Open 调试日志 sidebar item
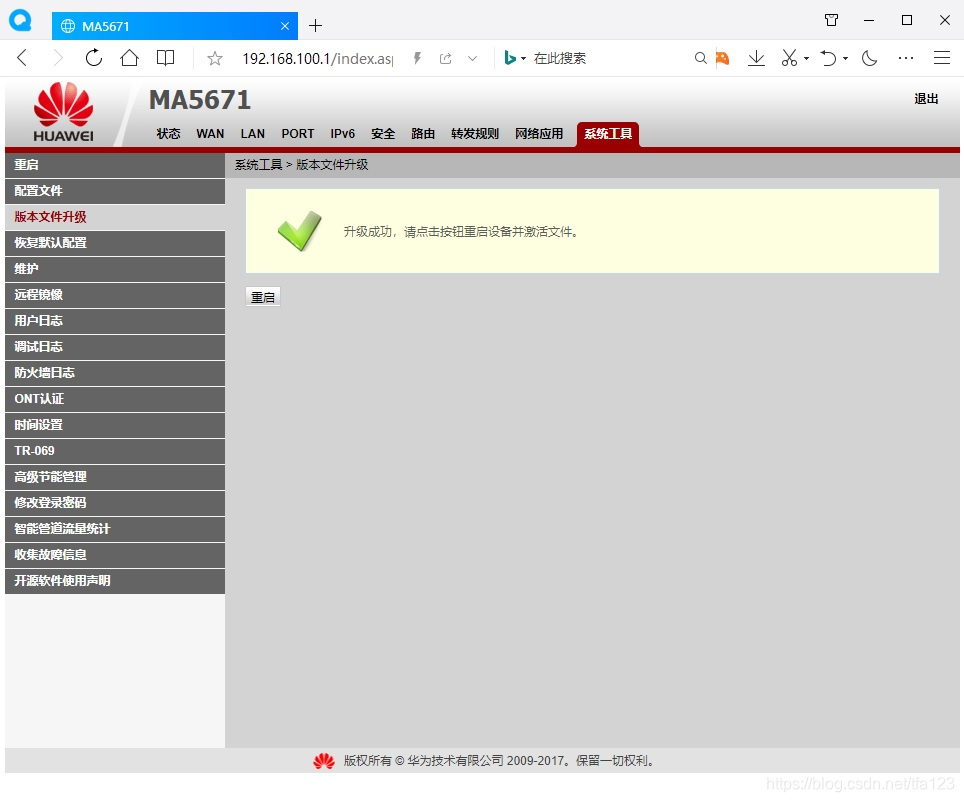 (115, 347)
